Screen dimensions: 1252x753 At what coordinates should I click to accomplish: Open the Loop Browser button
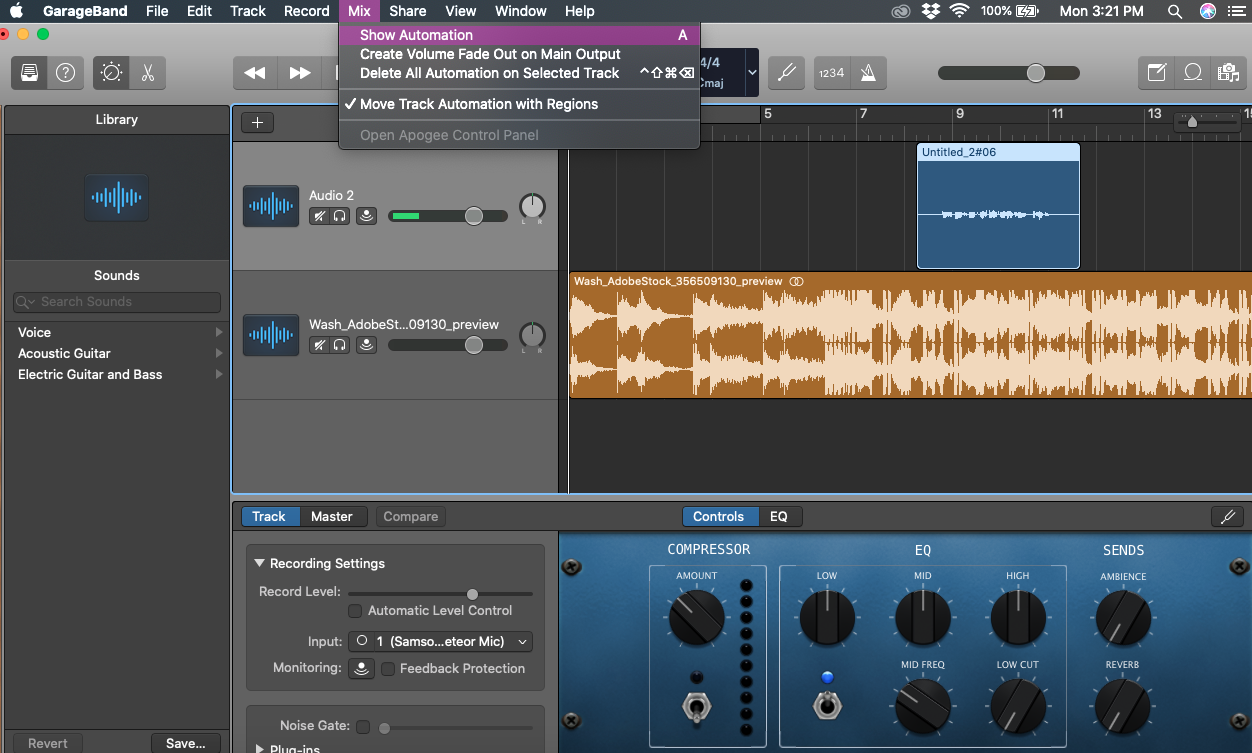(1193, 73)
